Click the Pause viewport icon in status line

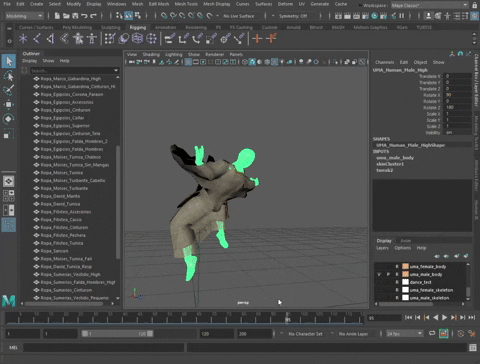(402, 16)
